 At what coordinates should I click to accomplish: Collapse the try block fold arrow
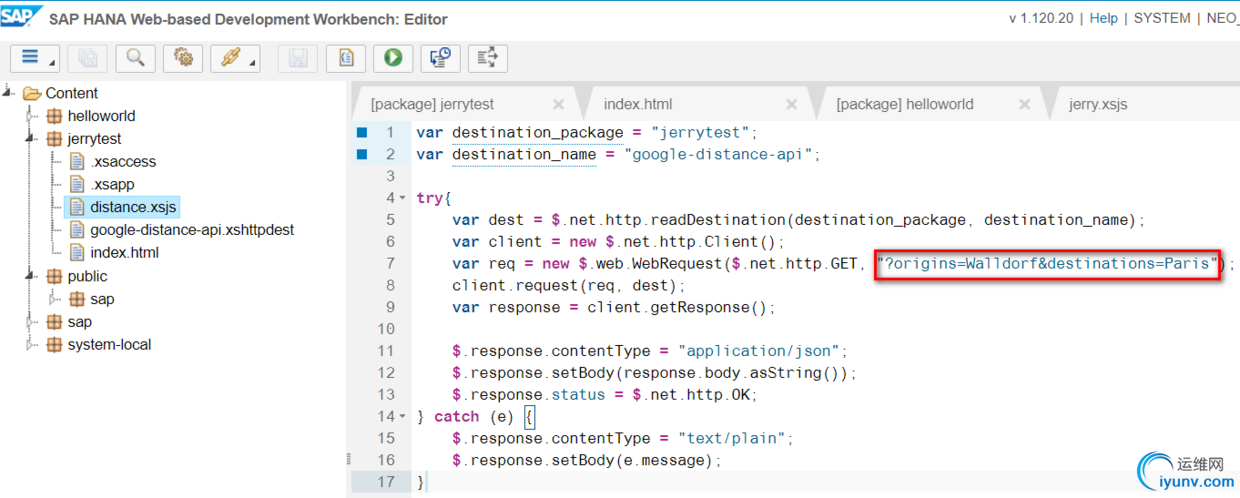coord(403,198)
